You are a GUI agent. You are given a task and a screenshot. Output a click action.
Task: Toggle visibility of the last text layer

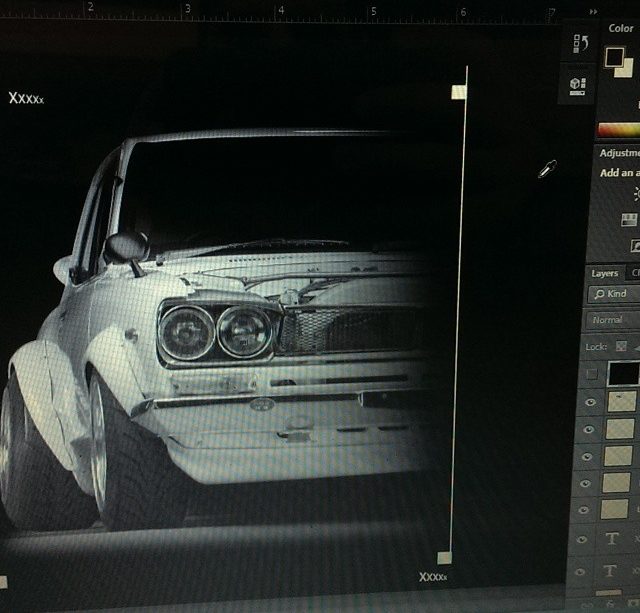(x=591, y=570)
